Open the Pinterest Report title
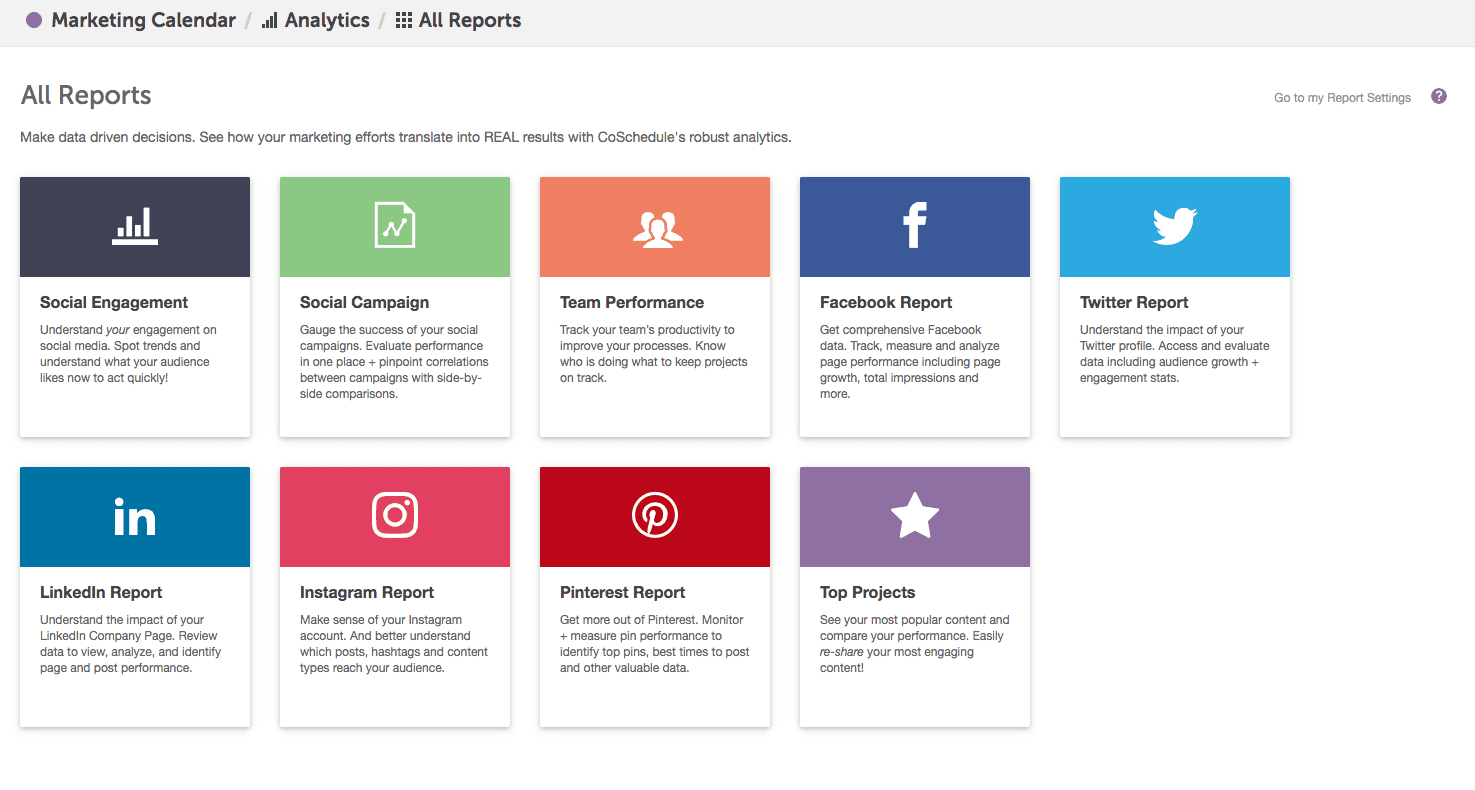The width and height of the screenshot is (1475, 790). [x=623, y=592]
